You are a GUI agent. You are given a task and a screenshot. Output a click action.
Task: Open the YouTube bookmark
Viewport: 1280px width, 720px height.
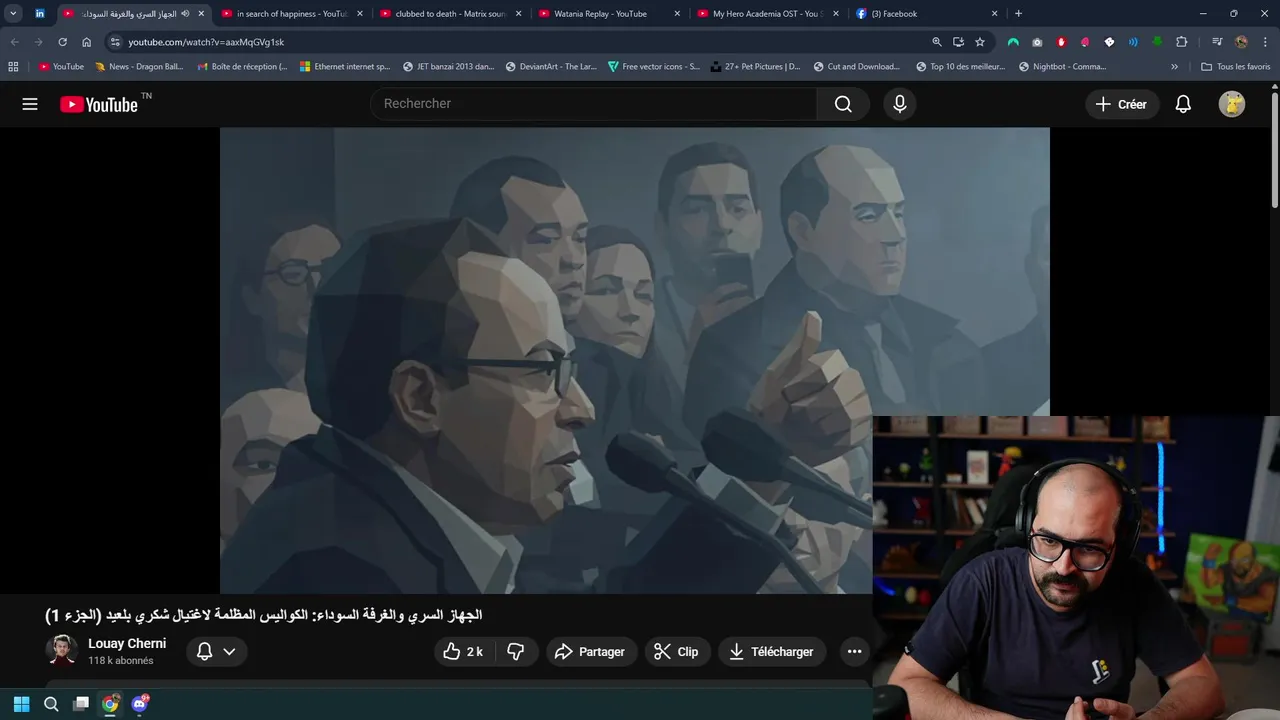click(x=62, y=67)
